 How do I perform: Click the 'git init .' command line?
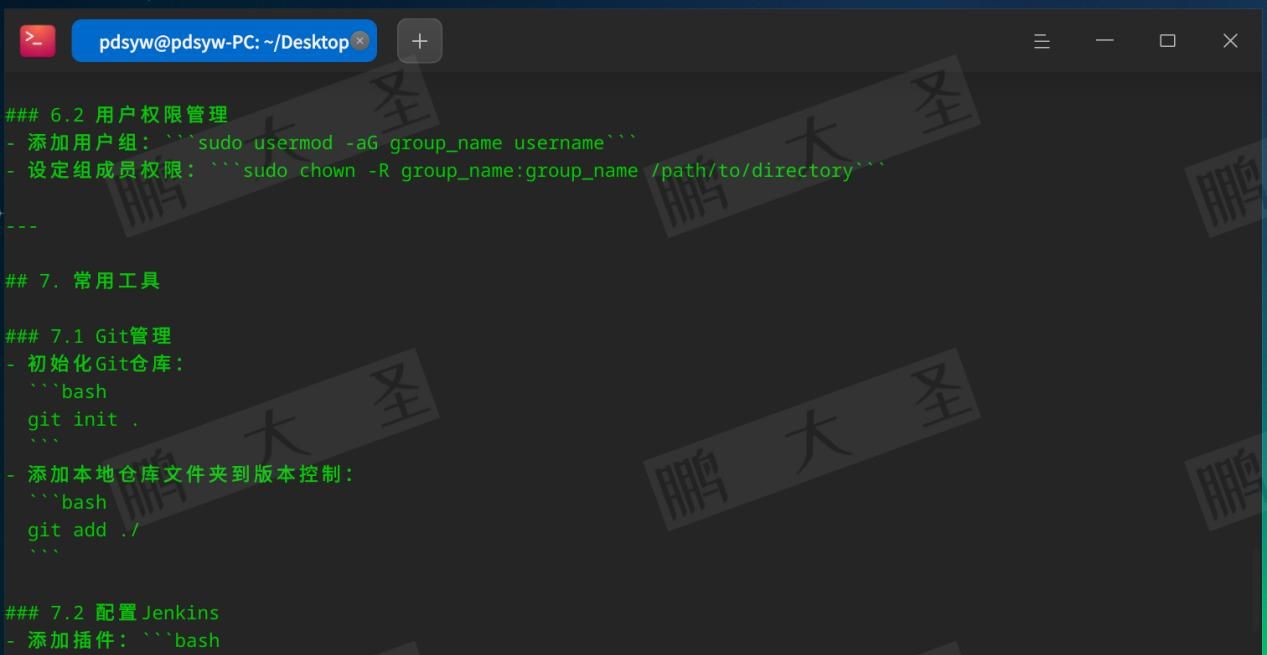[84, 420]
